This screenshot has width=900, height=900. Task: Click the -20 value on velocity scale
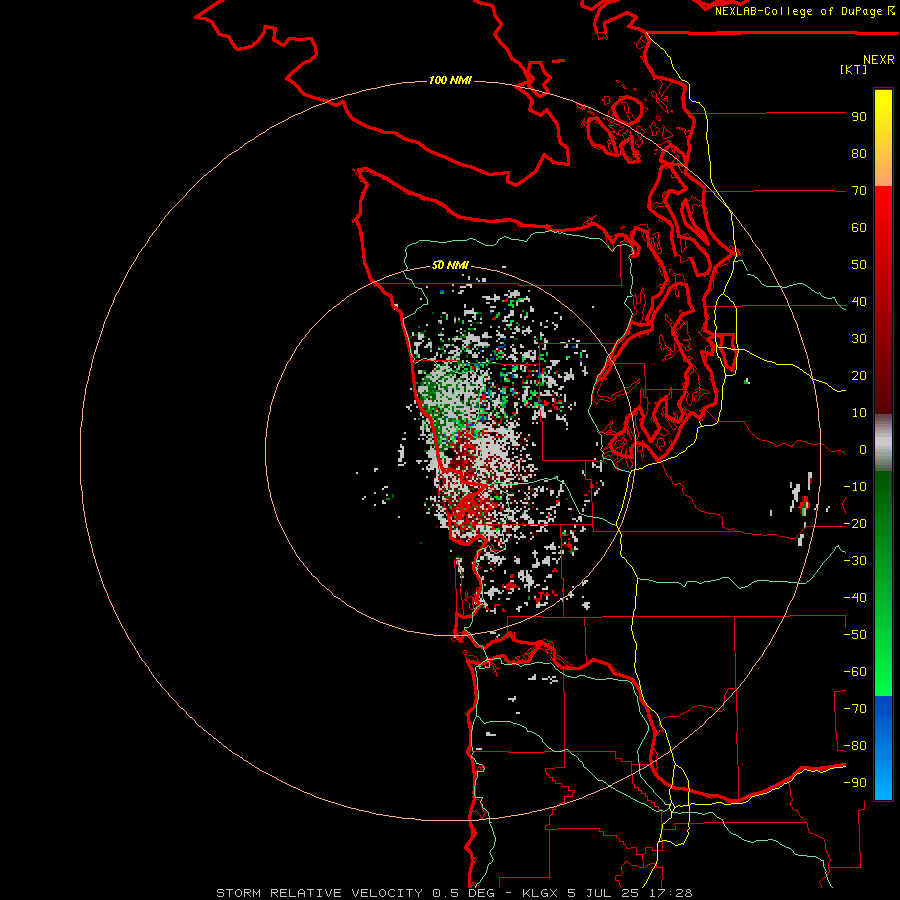[x=855, y=524]
